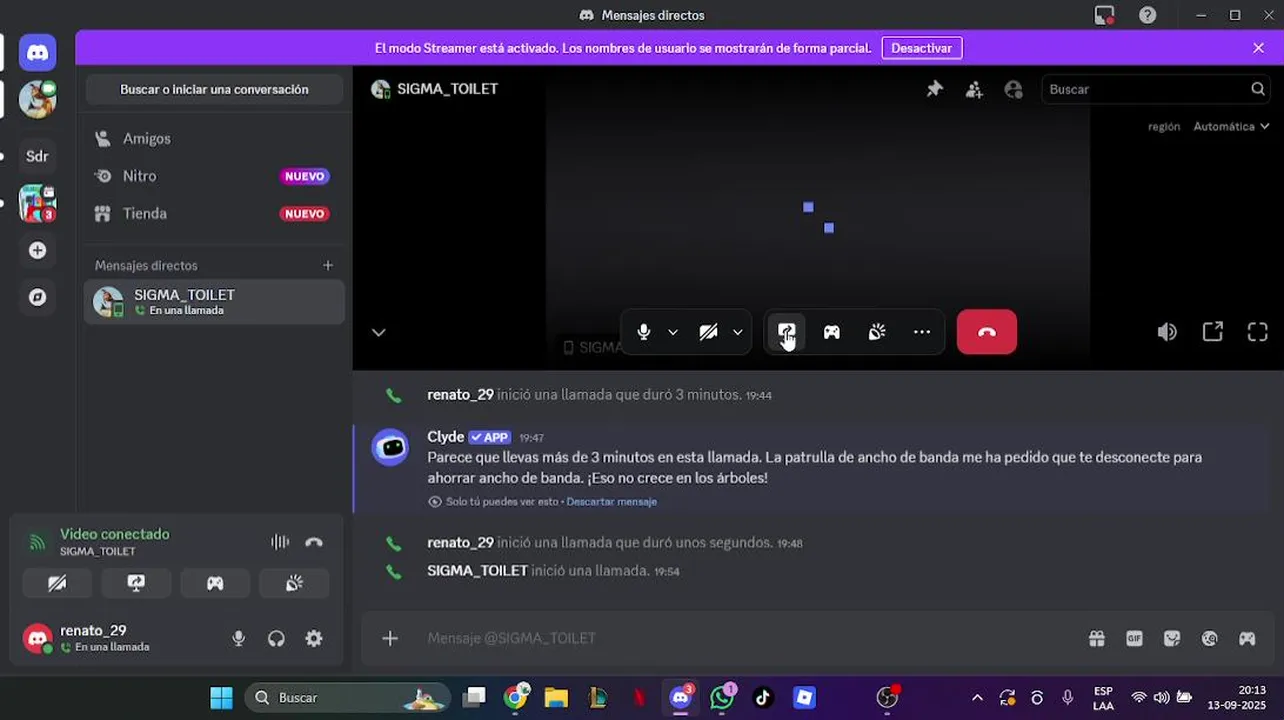Open the Discover servers compass icon

(x=37, y=297)
